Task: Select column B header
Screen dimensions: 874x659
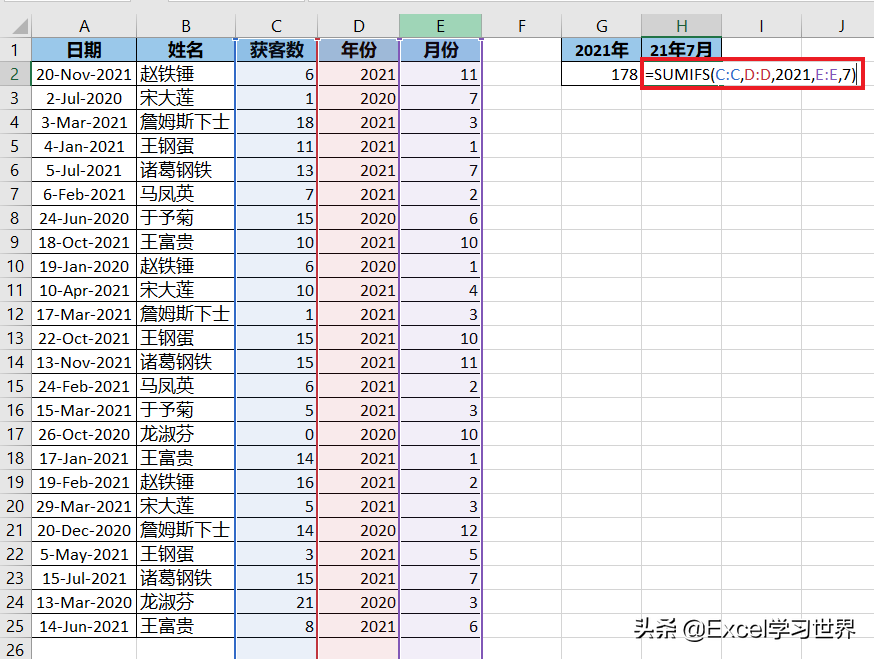Action: [x=186, y=26]
